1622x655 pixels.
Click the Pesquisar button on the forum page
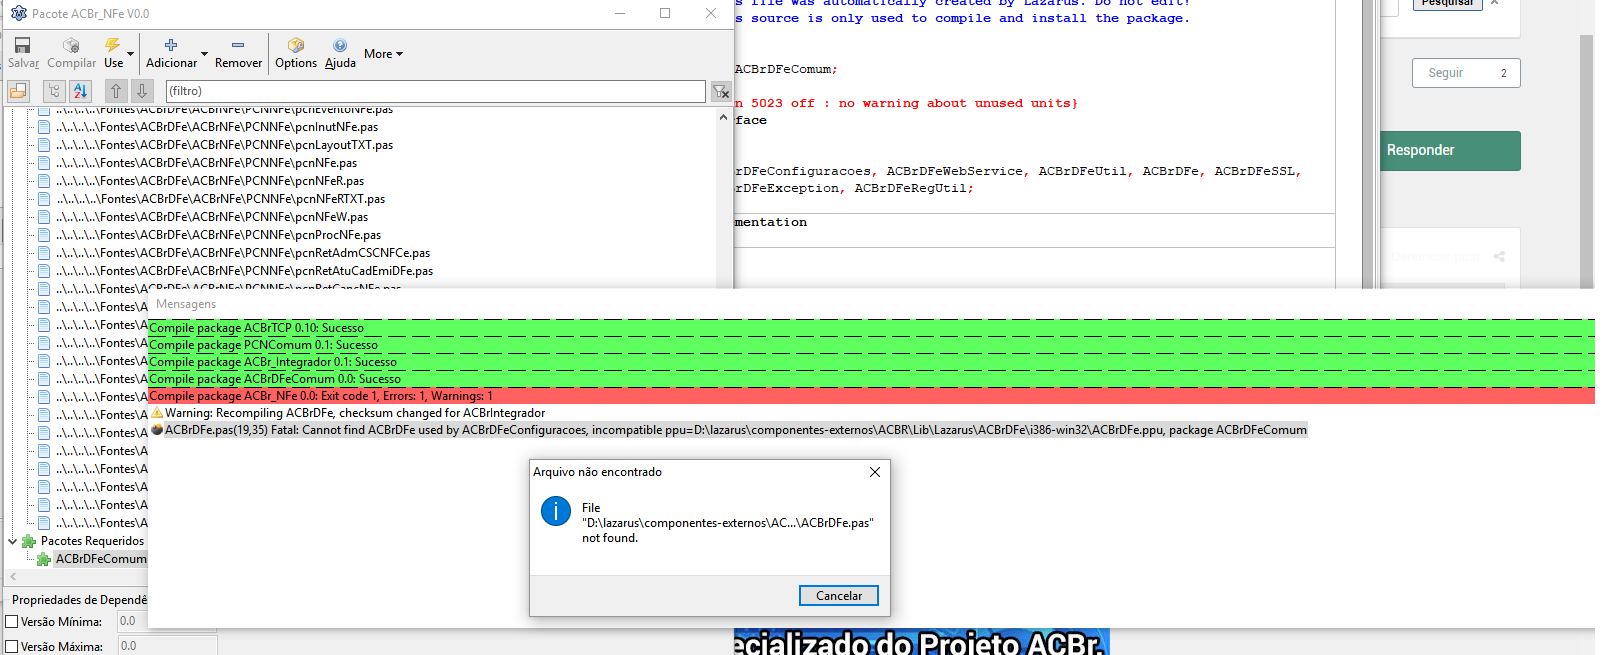(x=1447, y=4)
